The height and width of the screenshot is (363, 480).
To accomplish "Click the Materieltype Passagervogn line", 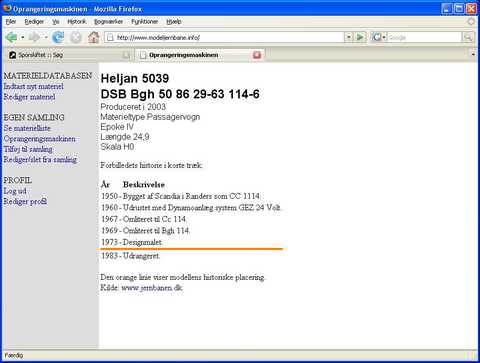I will tap(150, 117).
